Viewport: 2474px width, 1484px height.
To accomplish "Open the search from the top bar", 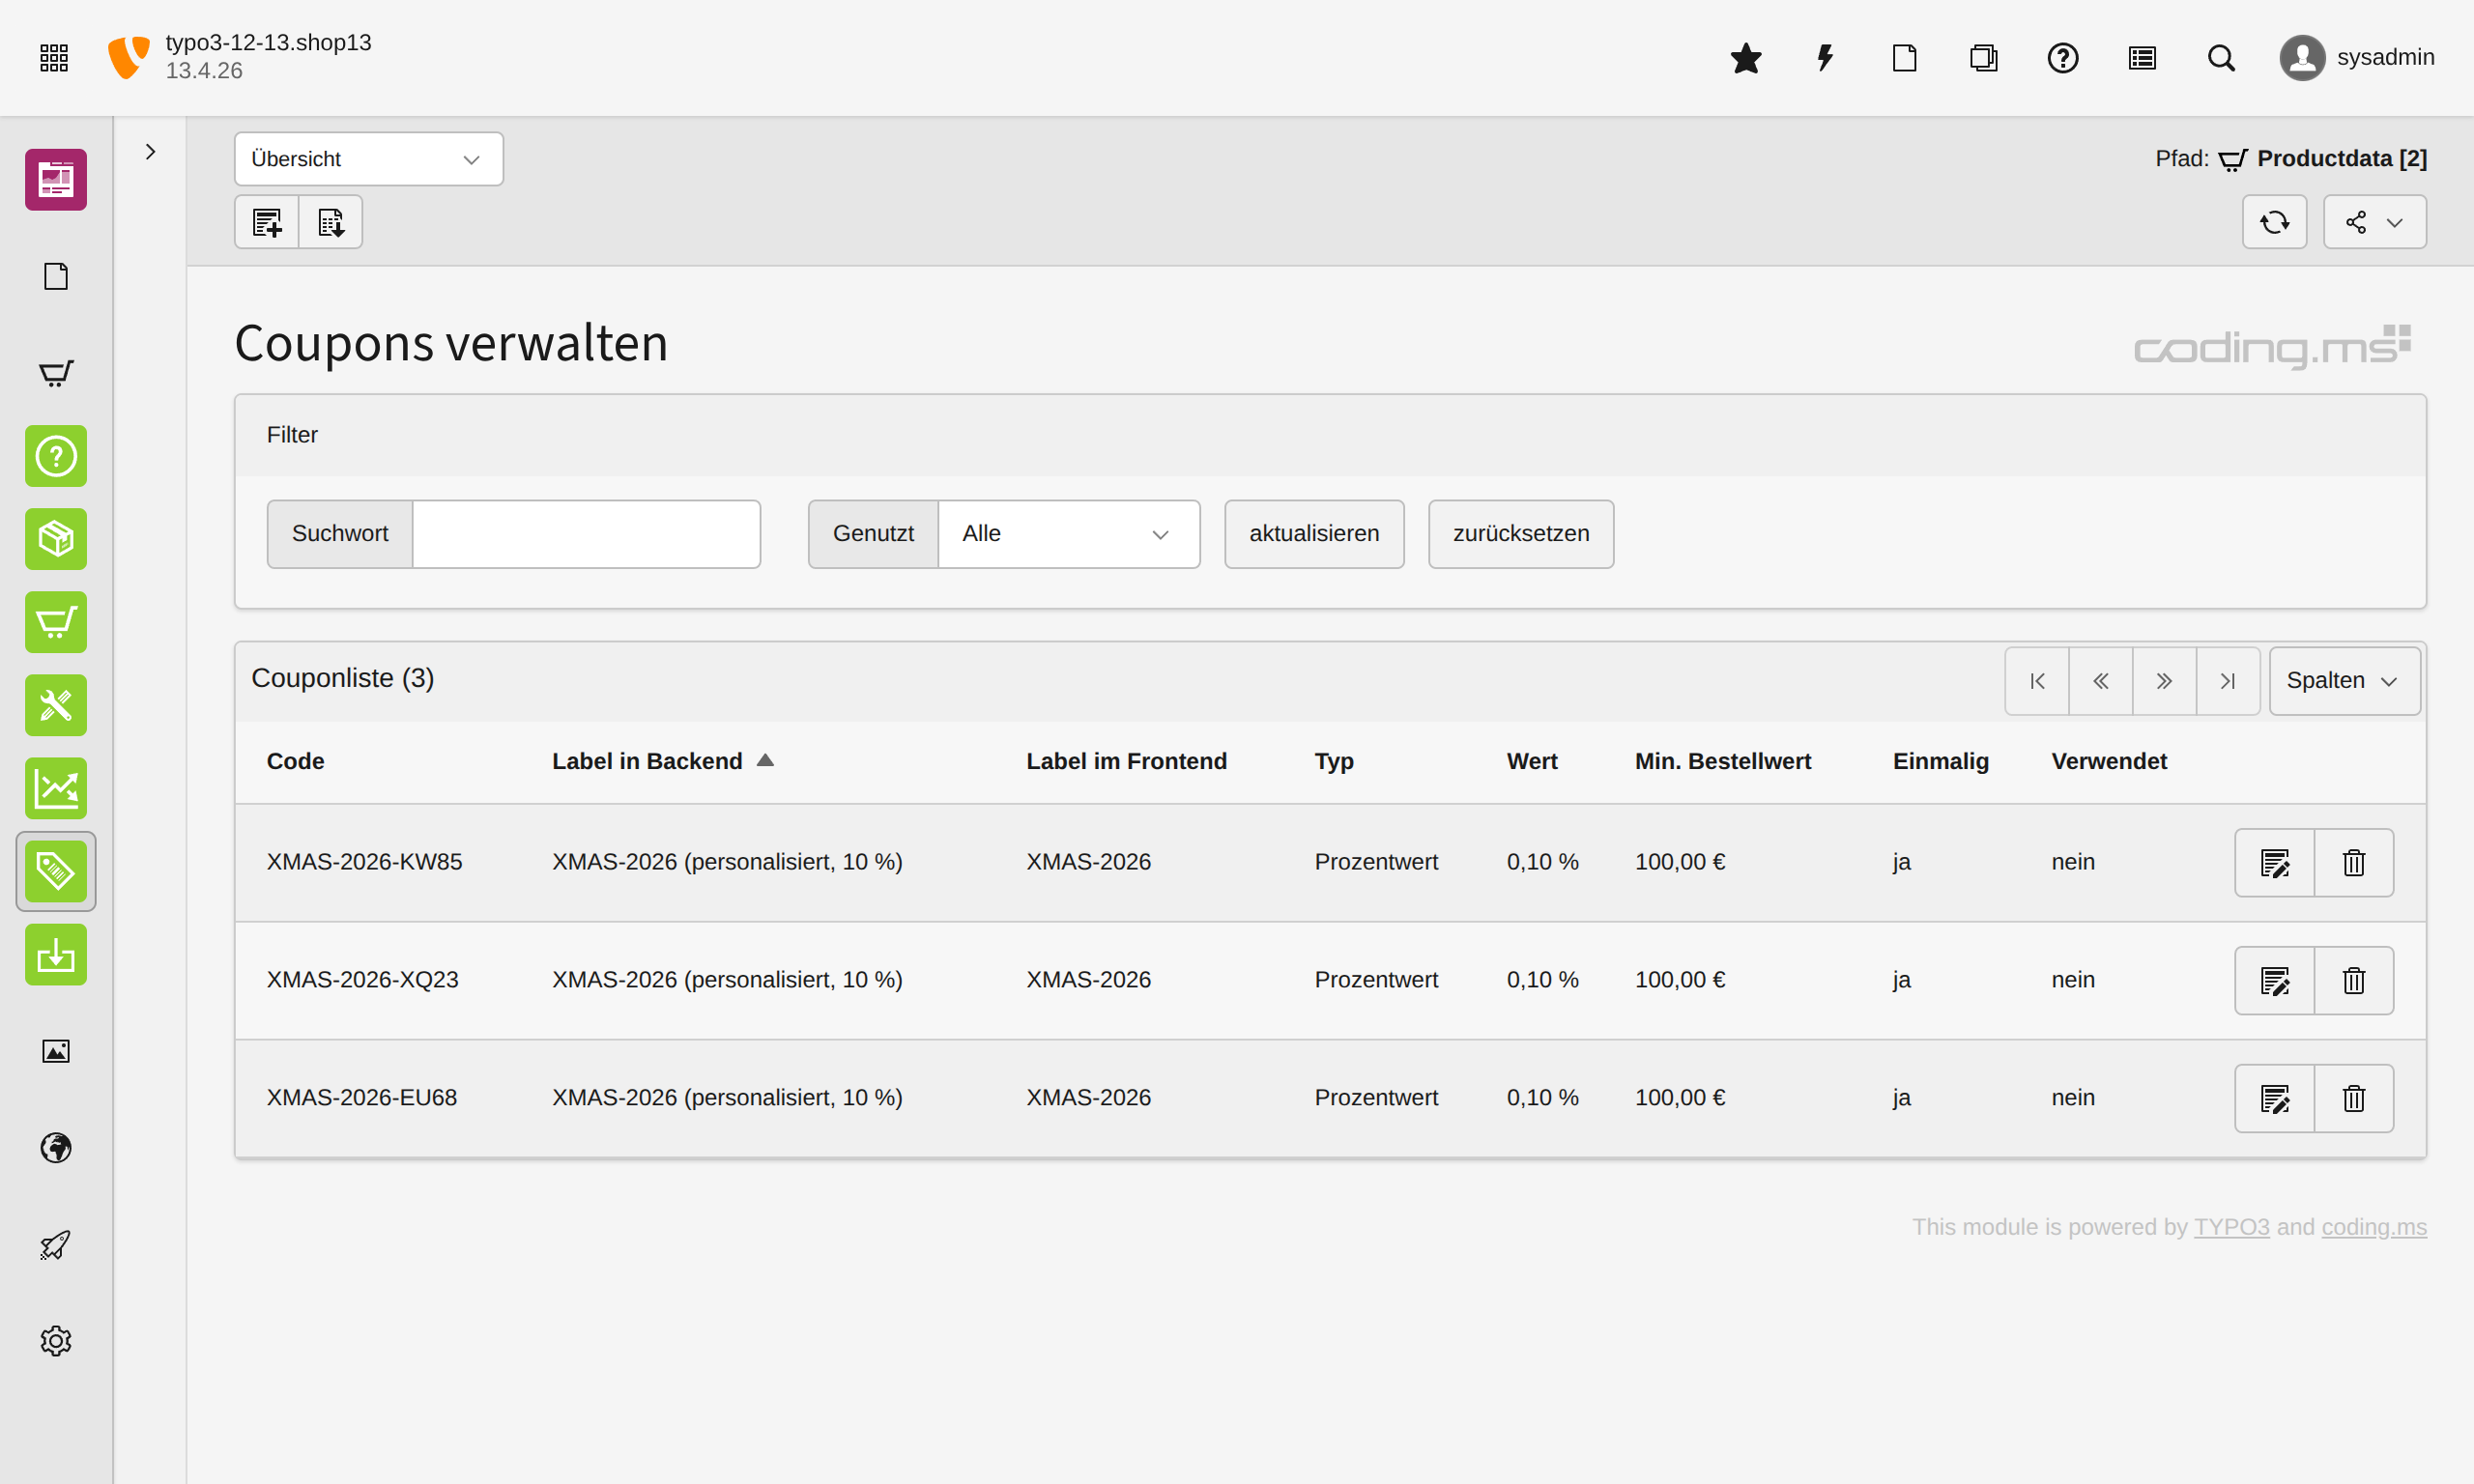I will [2220, 57].
